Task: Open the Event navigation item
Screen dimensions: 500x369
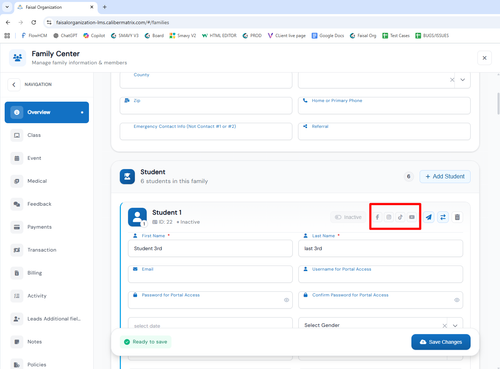Action: point(47,158)
